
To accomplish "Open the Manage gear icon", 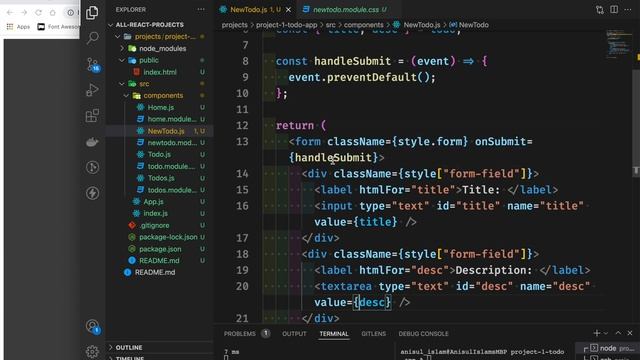I will tap(92, 351).
